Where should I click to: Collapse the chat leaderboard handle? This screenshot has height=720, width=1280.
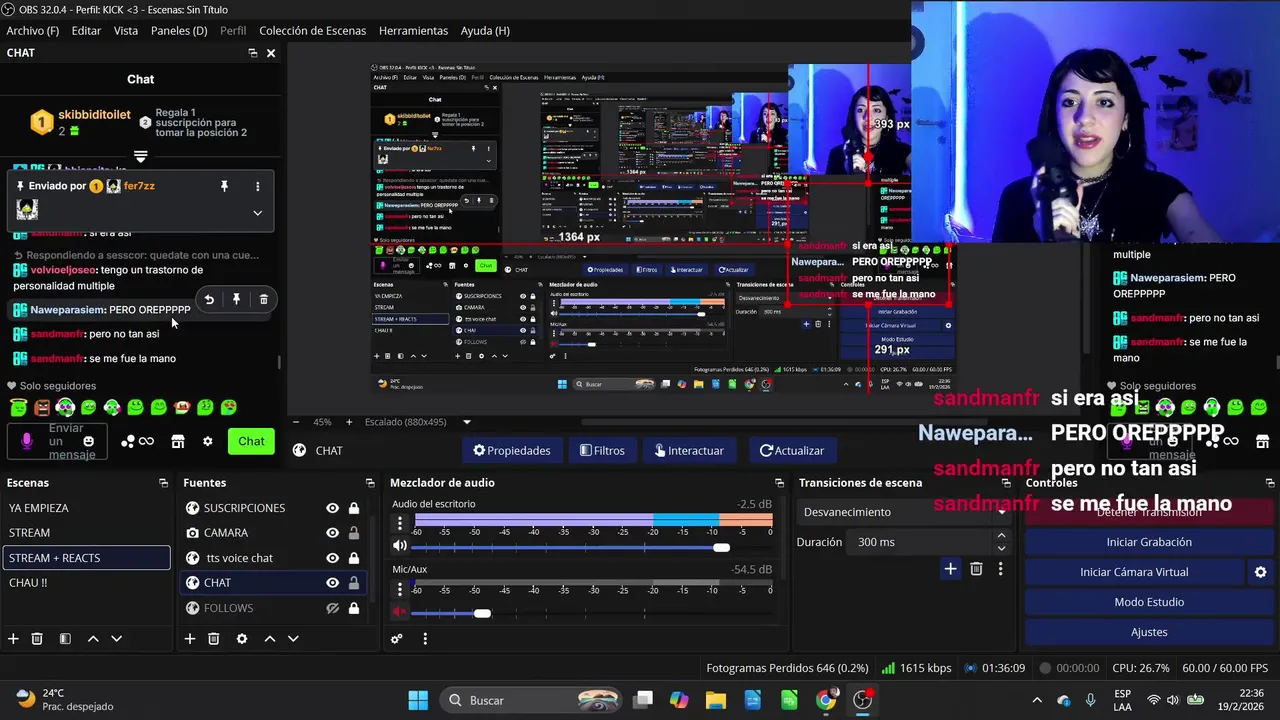coord(140,157)
